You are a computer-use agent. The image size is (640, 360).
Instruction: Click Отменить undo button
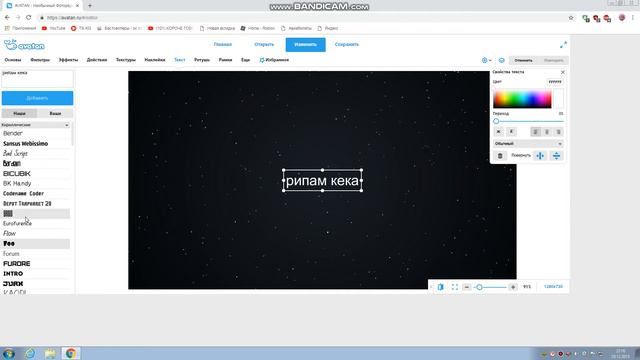[523, 60]
